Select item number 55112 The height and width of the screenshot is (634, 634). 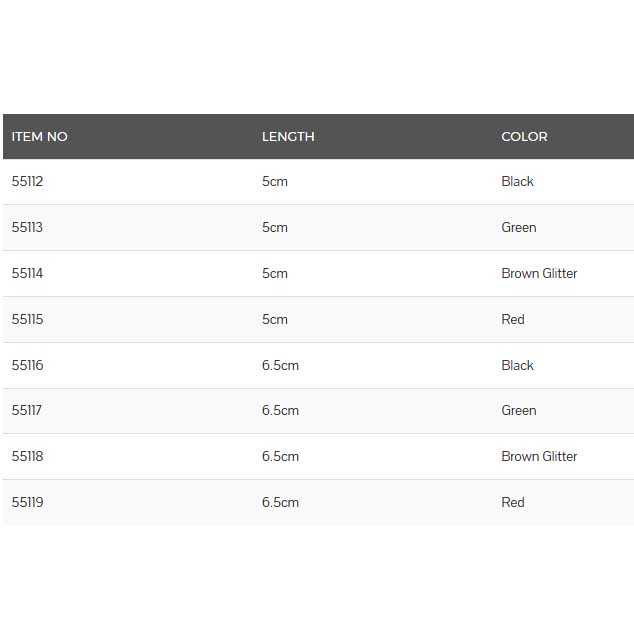click(x=28, y=182)
